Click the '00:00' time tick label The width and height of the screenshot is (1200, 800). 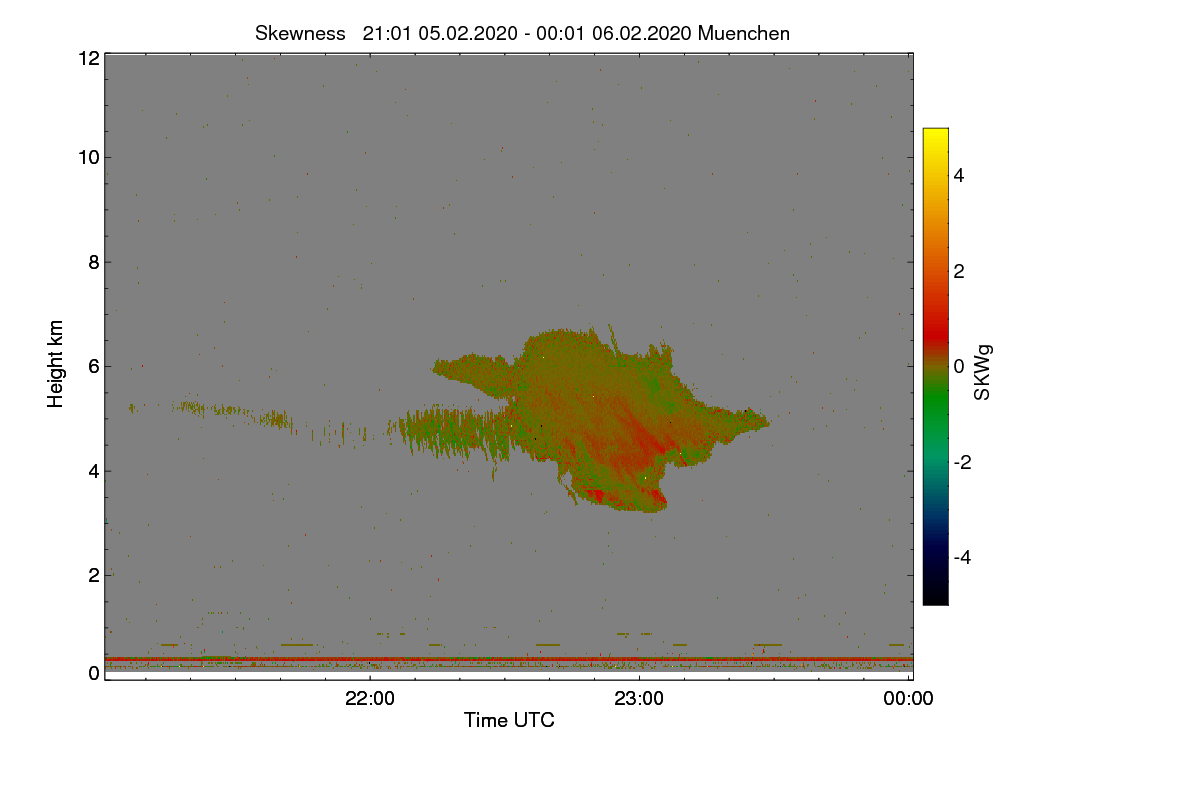(x=909, y=699)
